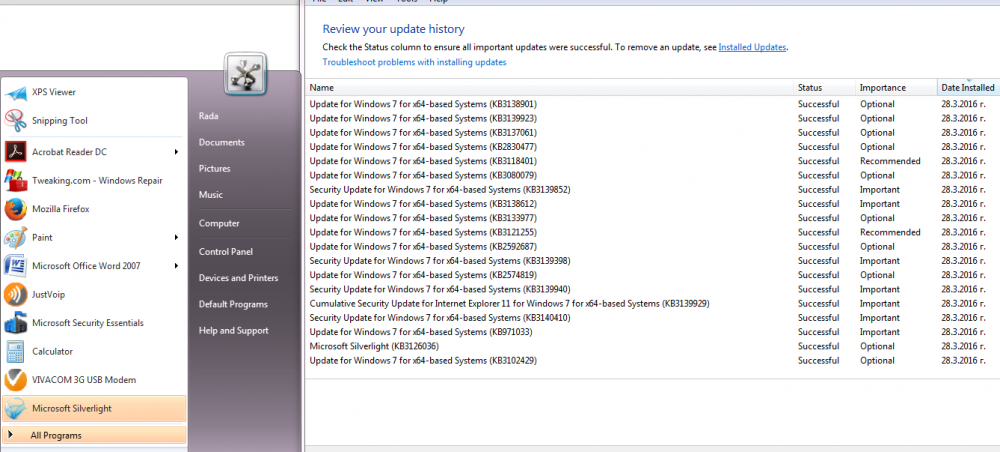1000x452 pixels.
Task: Select update KB3133977 row
Action: pyautogui.click(x=652, y=218)
